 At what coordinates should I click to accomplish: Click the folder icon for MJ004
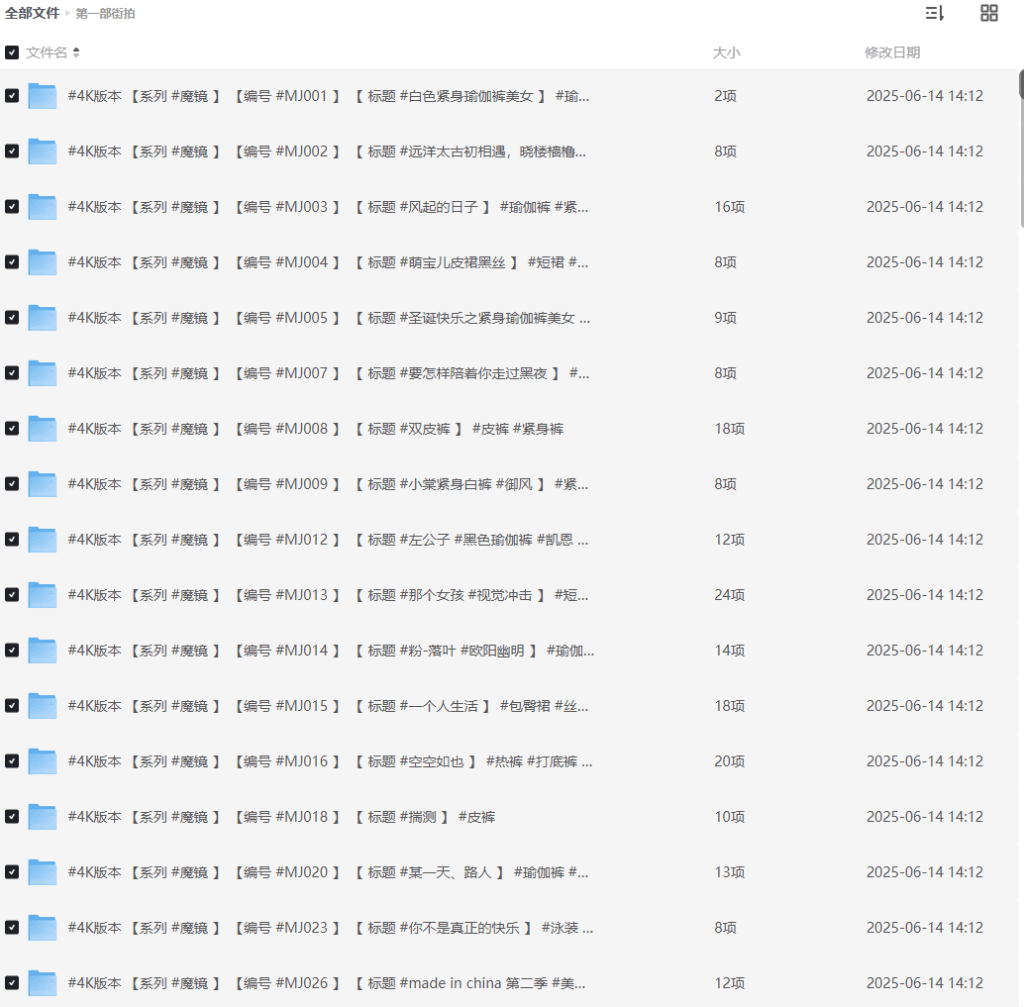click(x=42, y=262)
